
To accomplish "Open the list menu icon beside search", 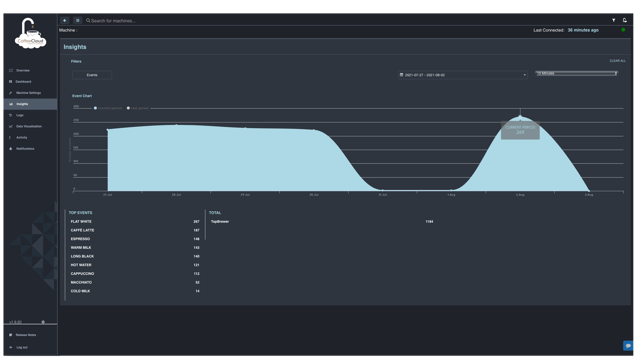I will pyautogui.click(x=77, y=20).
